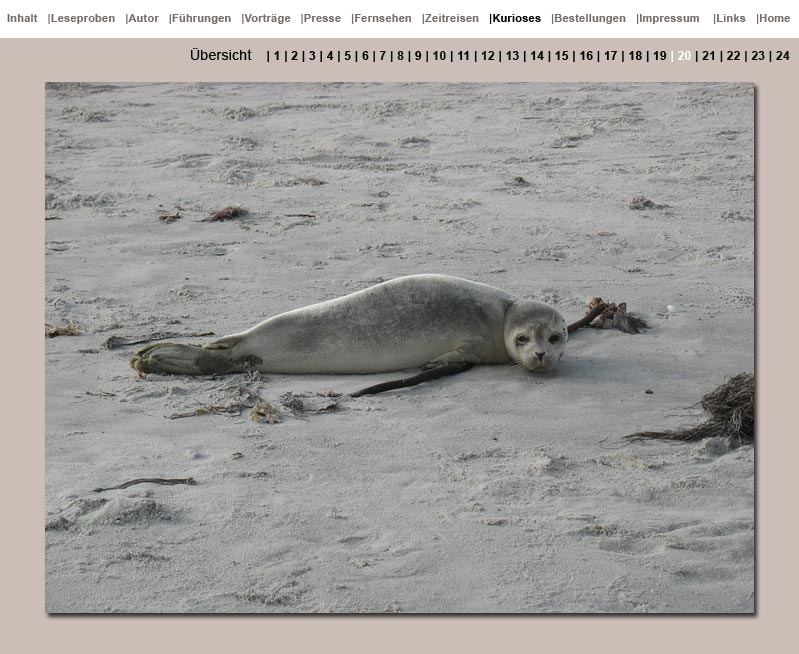The width and height of the screenshot is (799, 654).
Task: Go back to the Übersicht gallery overview
Action: tap(220, 56)
